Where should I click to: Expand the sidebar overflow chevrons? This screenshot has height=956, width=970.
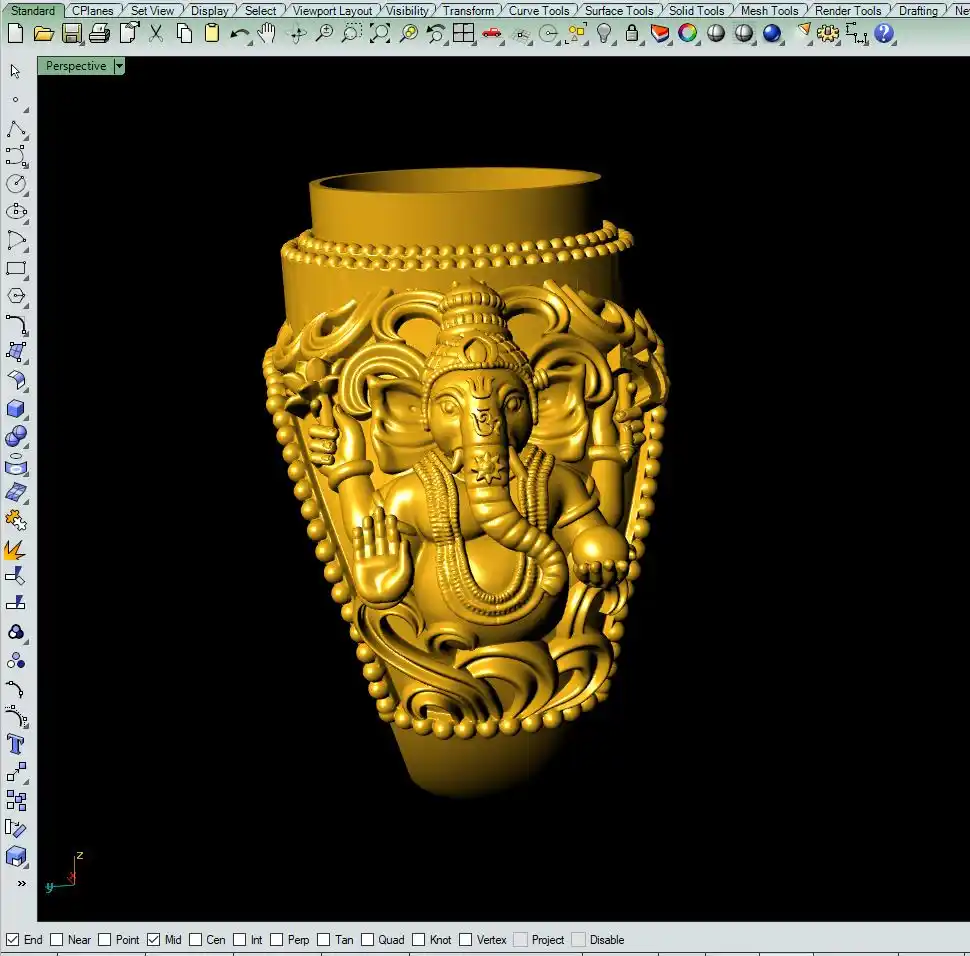point(21,883)
